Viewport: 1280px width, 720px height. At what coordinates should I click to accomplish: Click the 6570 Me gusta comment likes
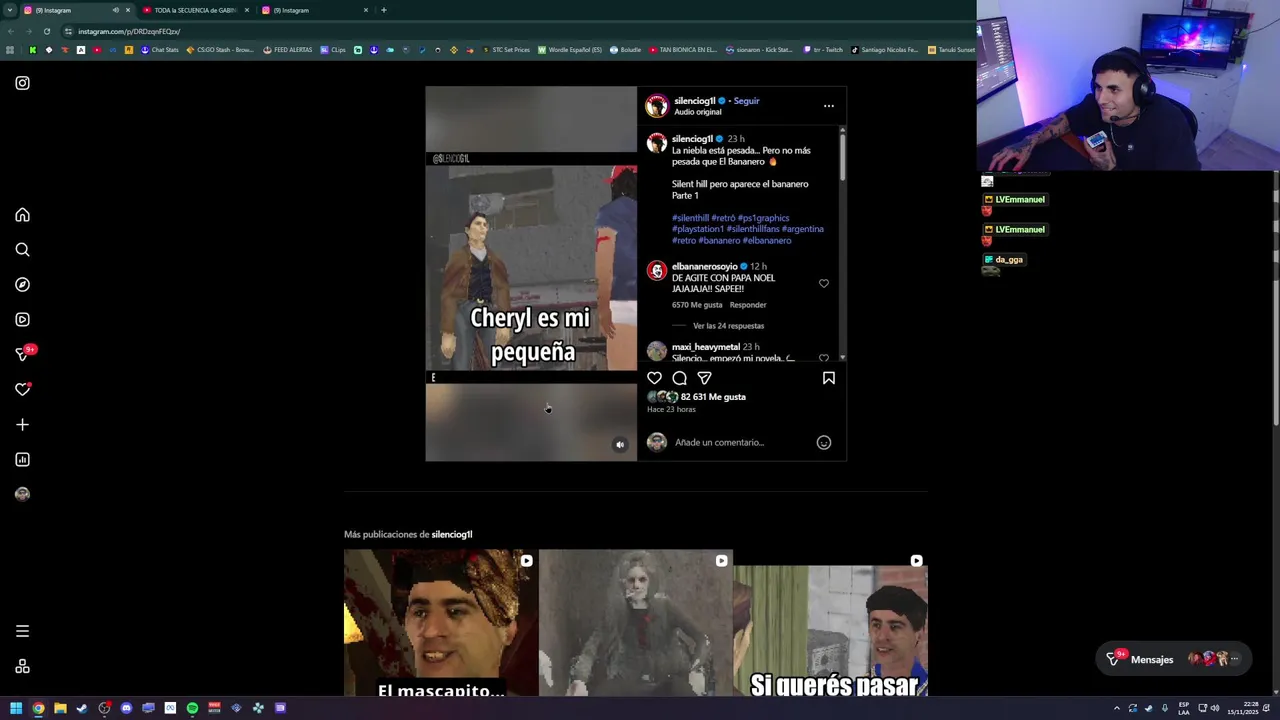697,305
